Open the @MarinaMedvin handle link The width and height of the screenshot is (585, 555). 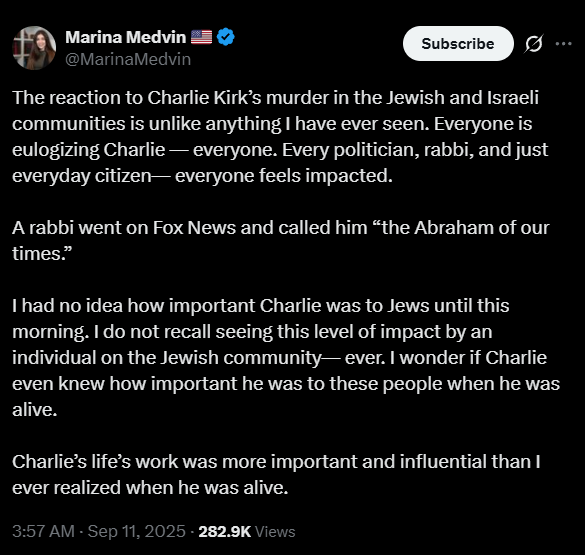pos(128,59)
